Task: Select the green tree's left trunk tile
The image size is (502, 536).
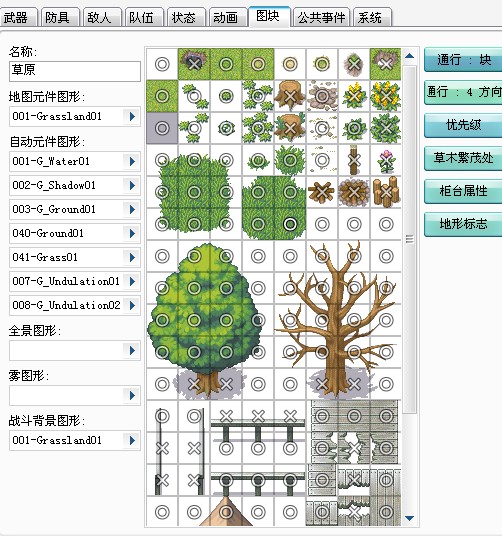Action: point(194,384)
